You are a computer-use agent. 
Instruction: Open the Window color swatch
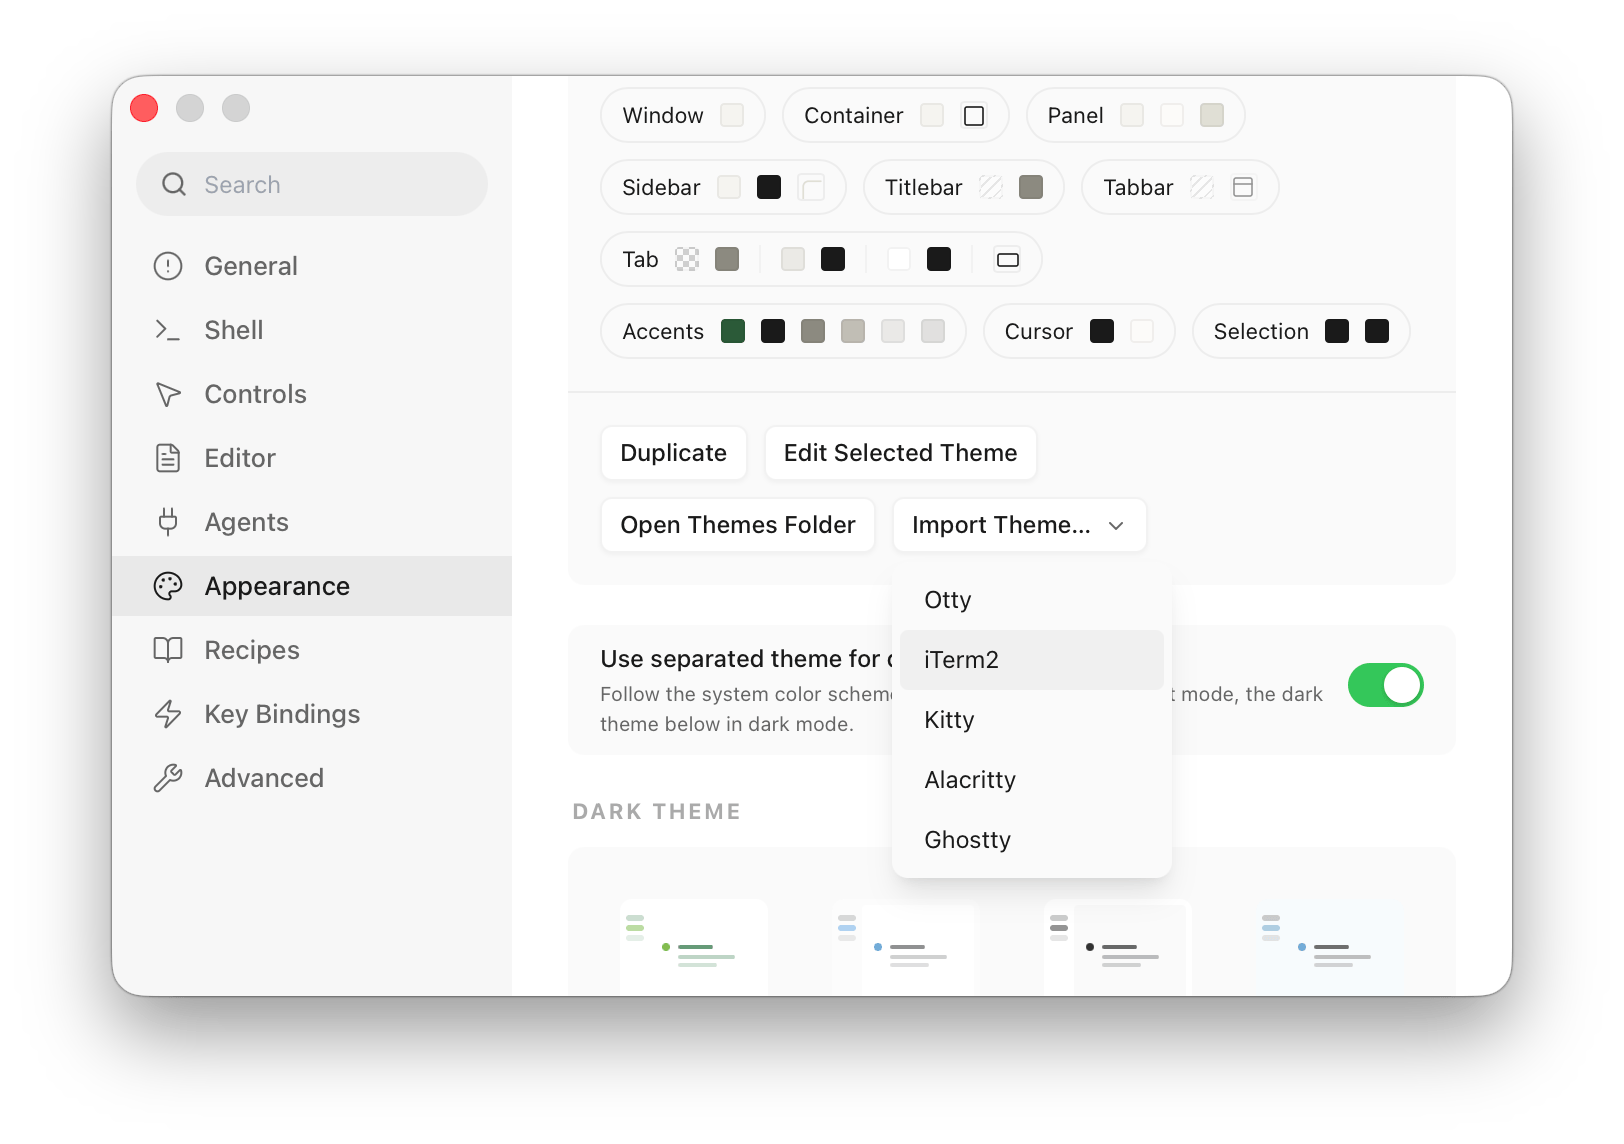732,116
